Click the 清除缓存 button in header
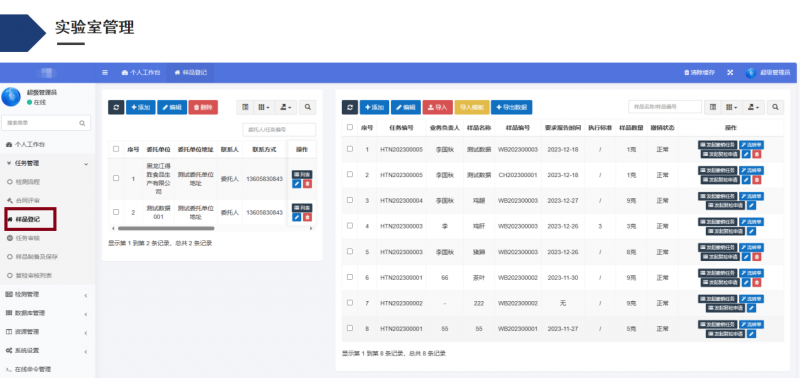 pos(699,72)
